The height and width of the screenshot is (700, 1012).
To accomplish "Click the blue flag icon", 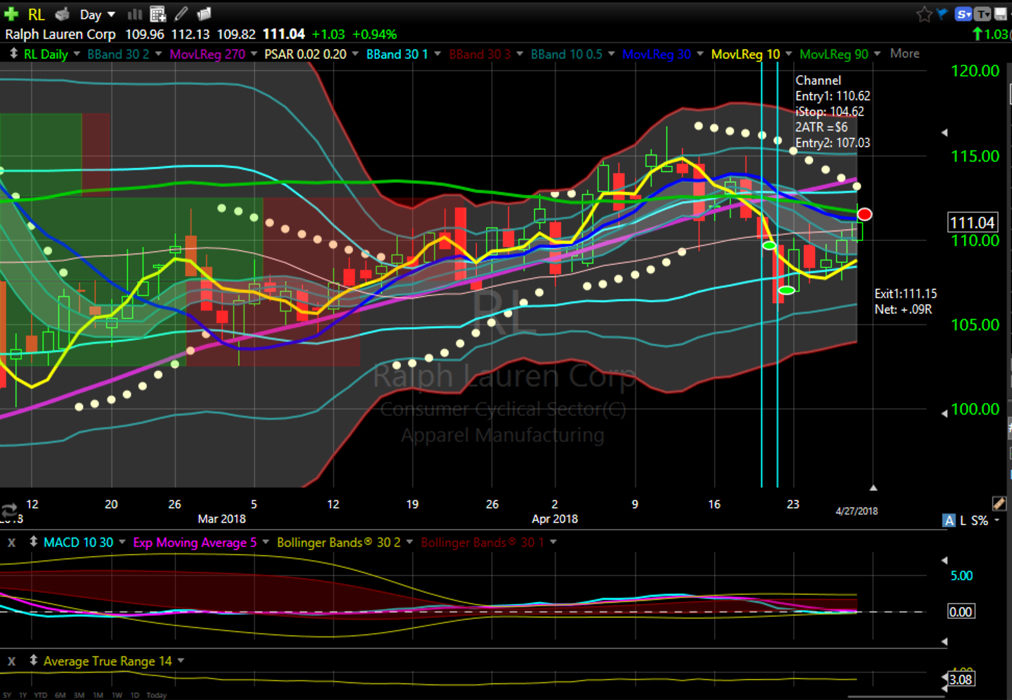I will tap(942, 14).
